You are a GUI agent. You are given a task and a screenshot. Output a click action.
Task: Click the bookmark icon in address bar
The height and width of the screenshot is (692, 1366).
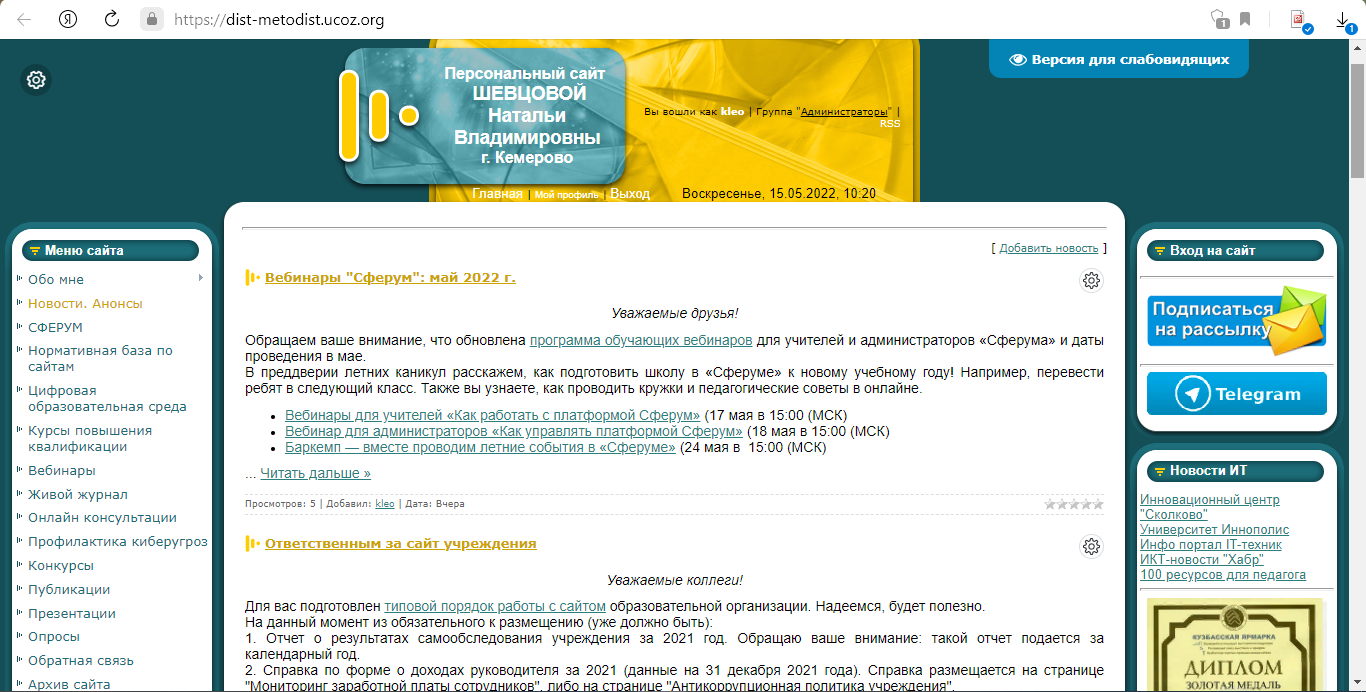click(1245, 19)
